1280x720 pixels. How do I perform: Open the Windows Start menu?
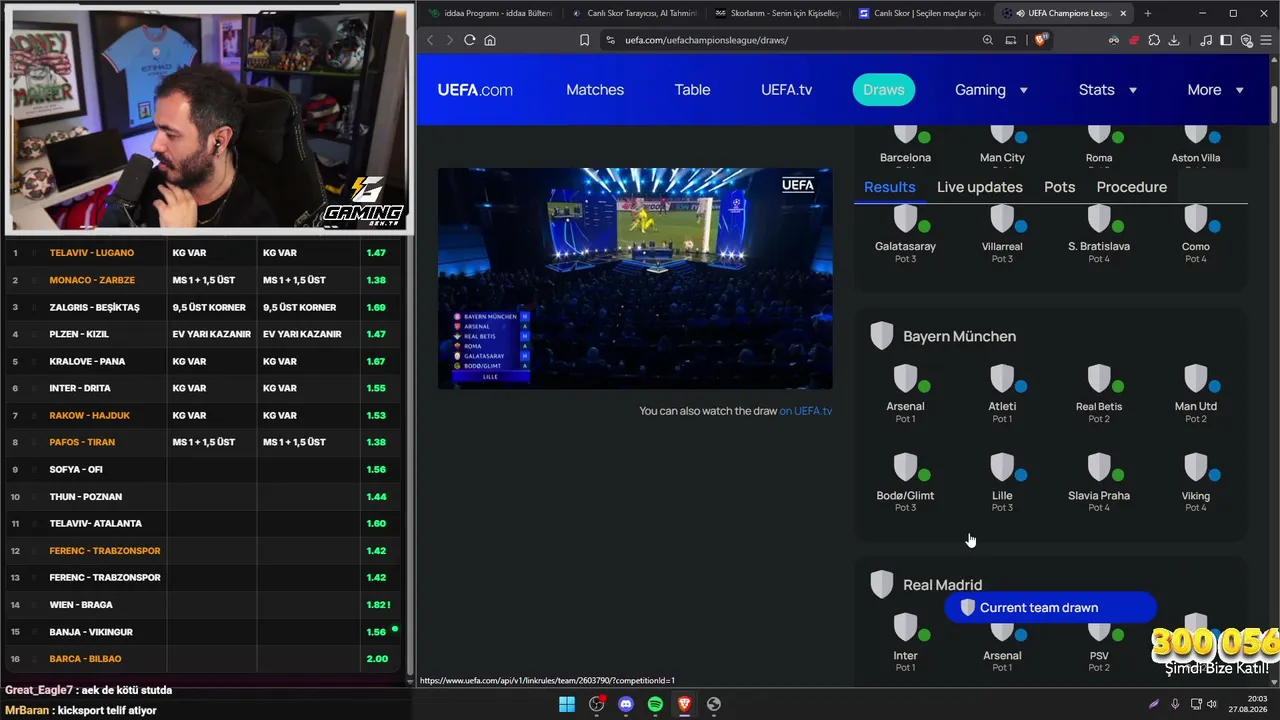click(x=567, y=704)
